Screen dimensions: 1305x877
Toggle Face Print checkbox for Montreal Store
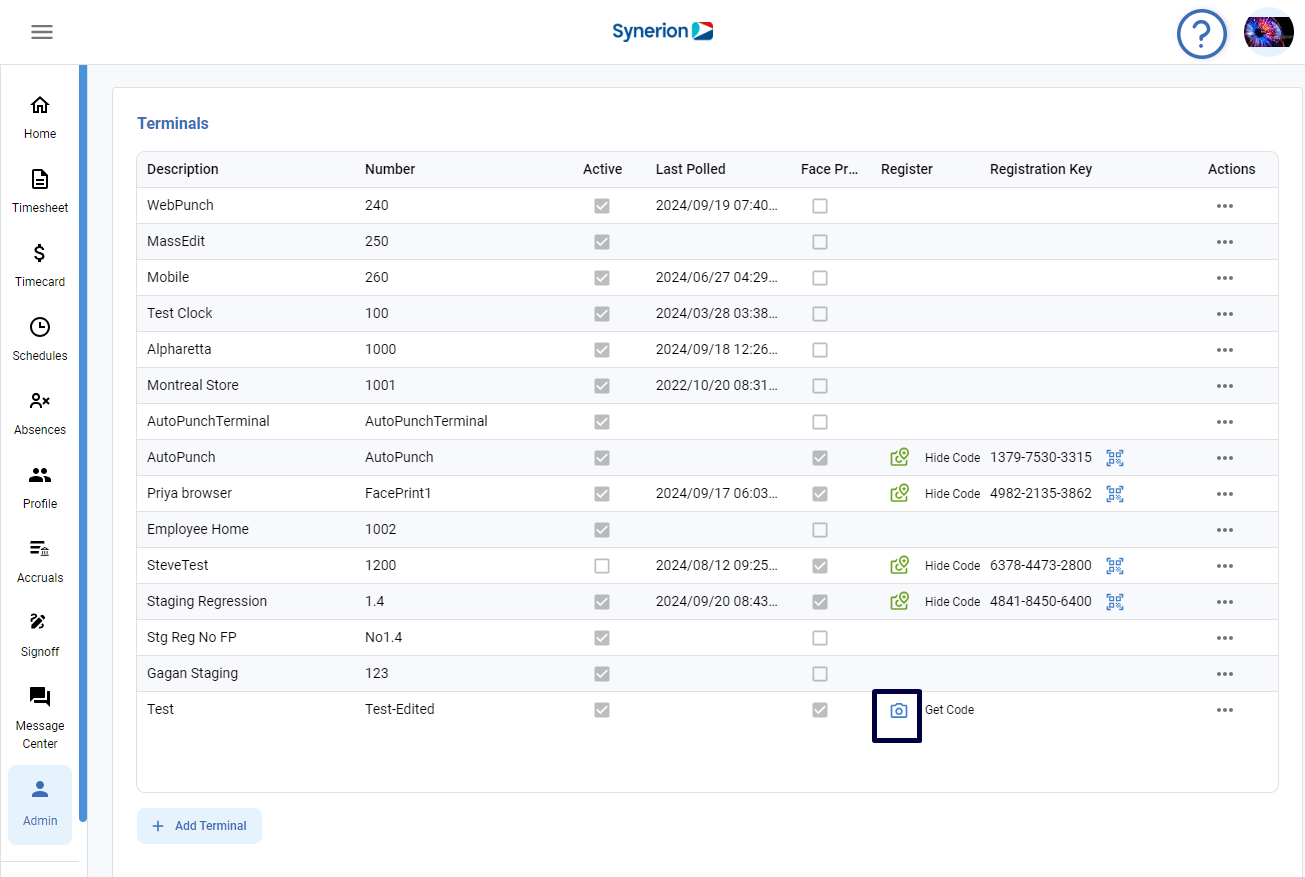pyautogui.click(x=820, y=386)
